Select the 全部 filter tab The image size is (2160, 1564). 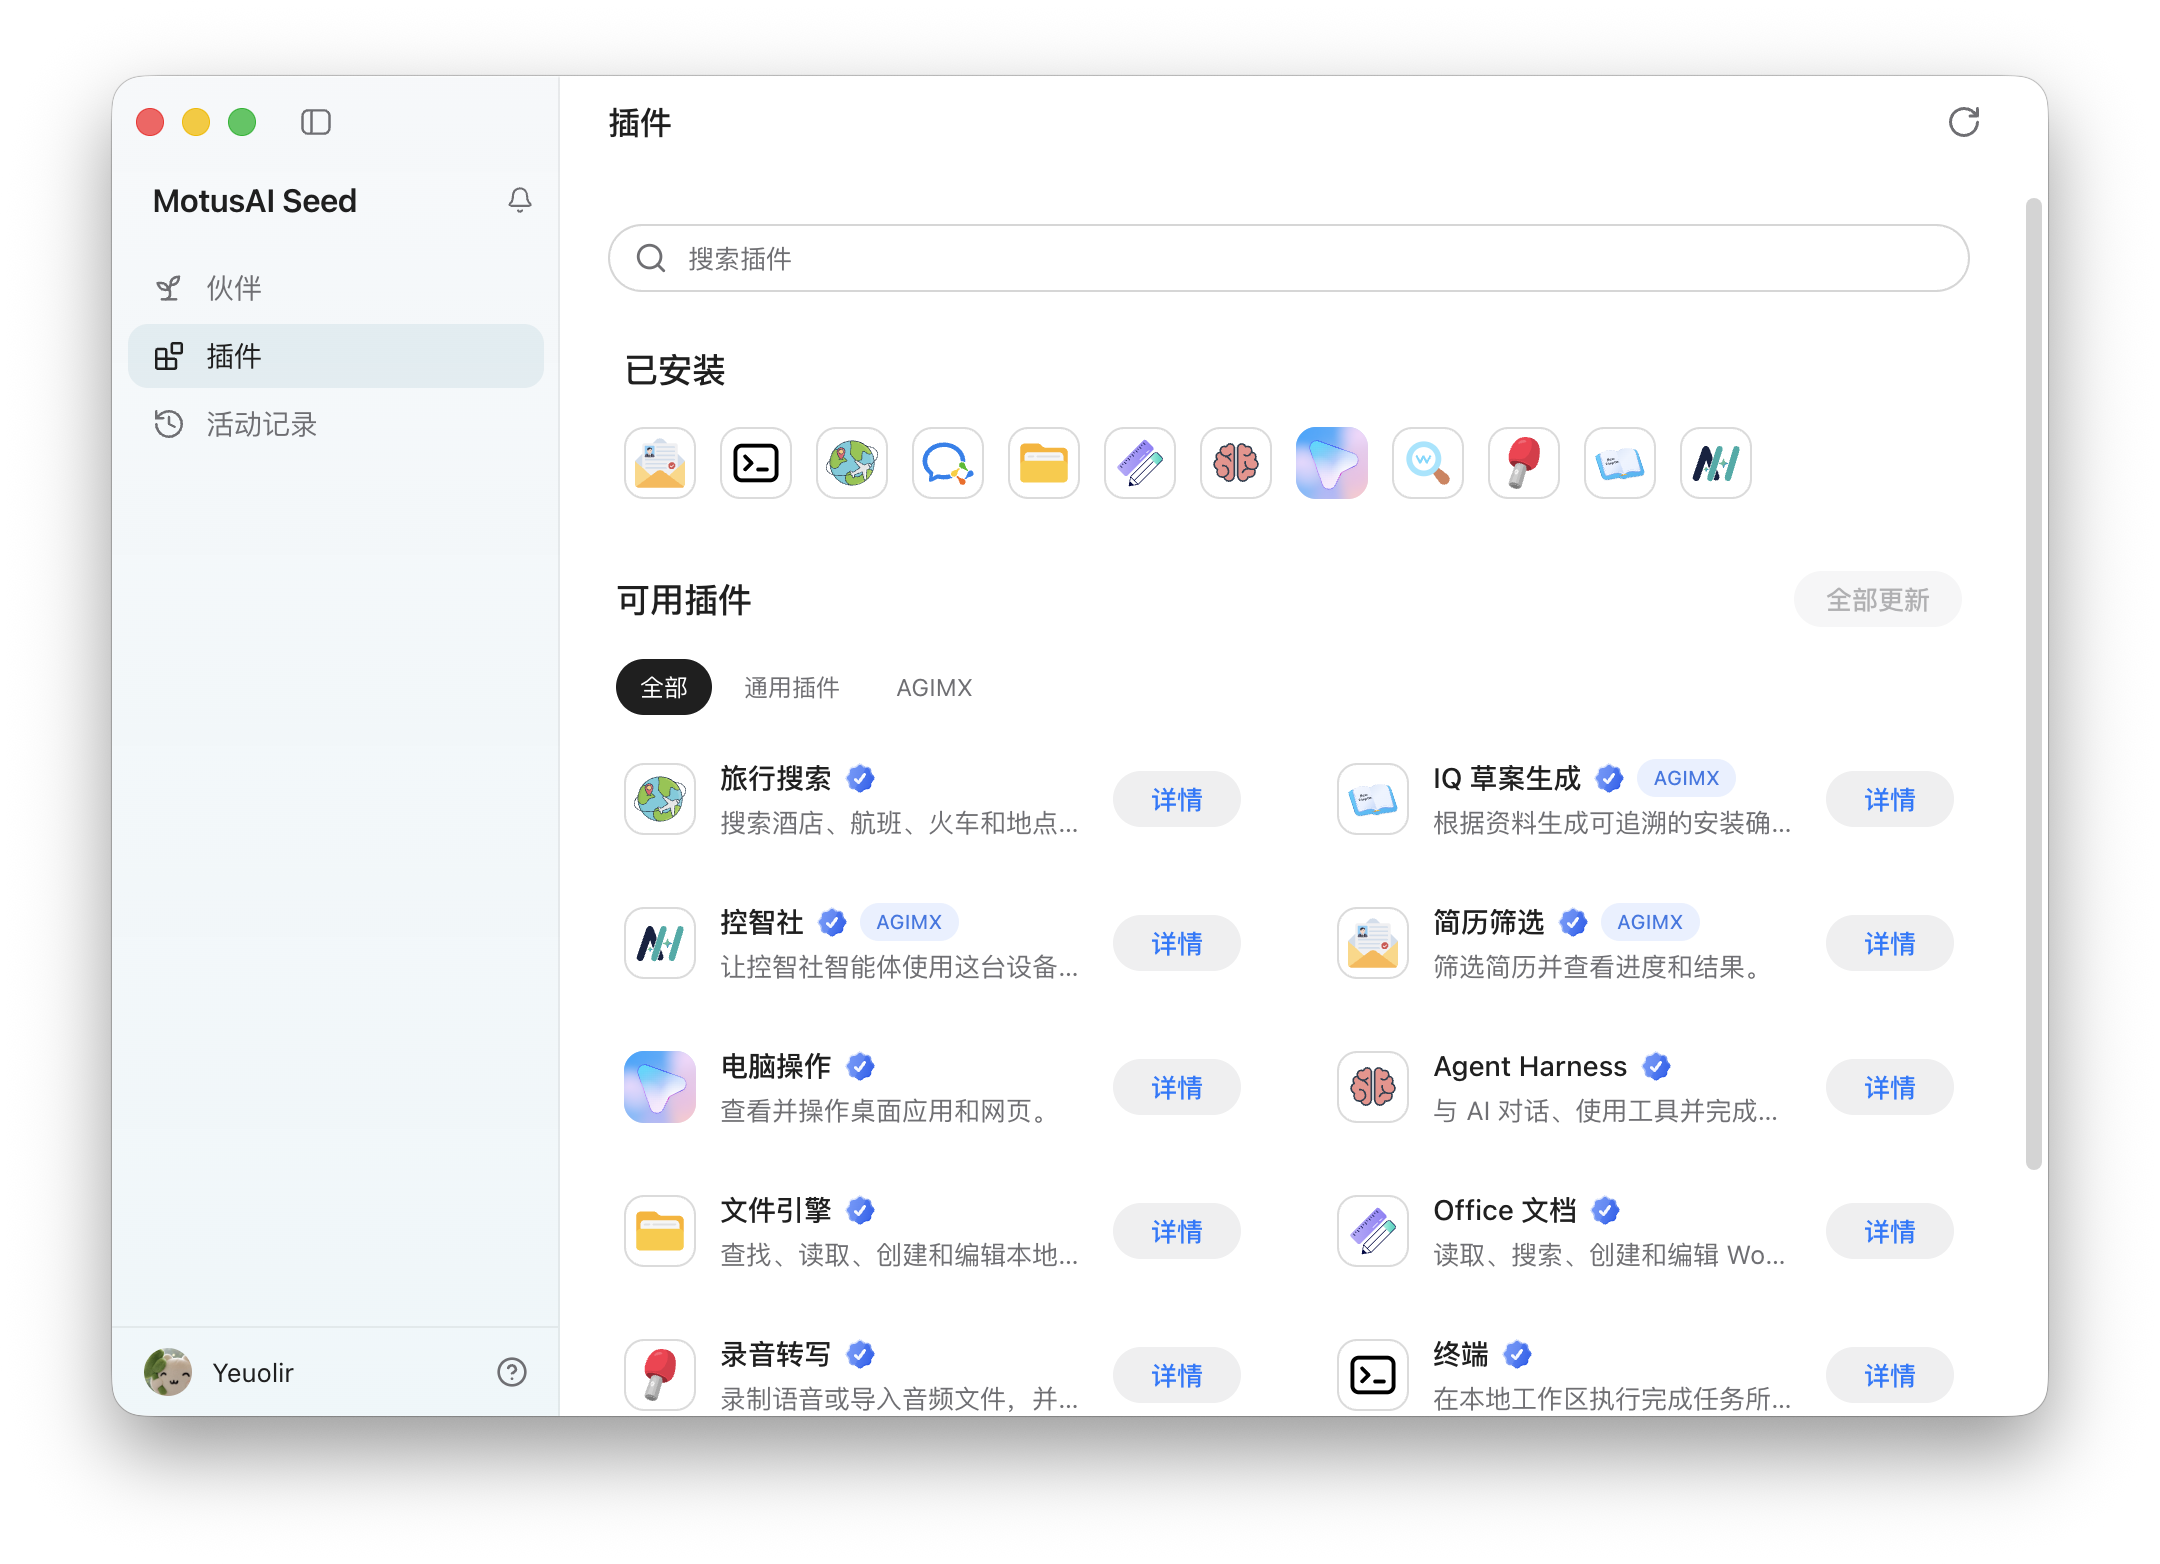coord(664,687)
